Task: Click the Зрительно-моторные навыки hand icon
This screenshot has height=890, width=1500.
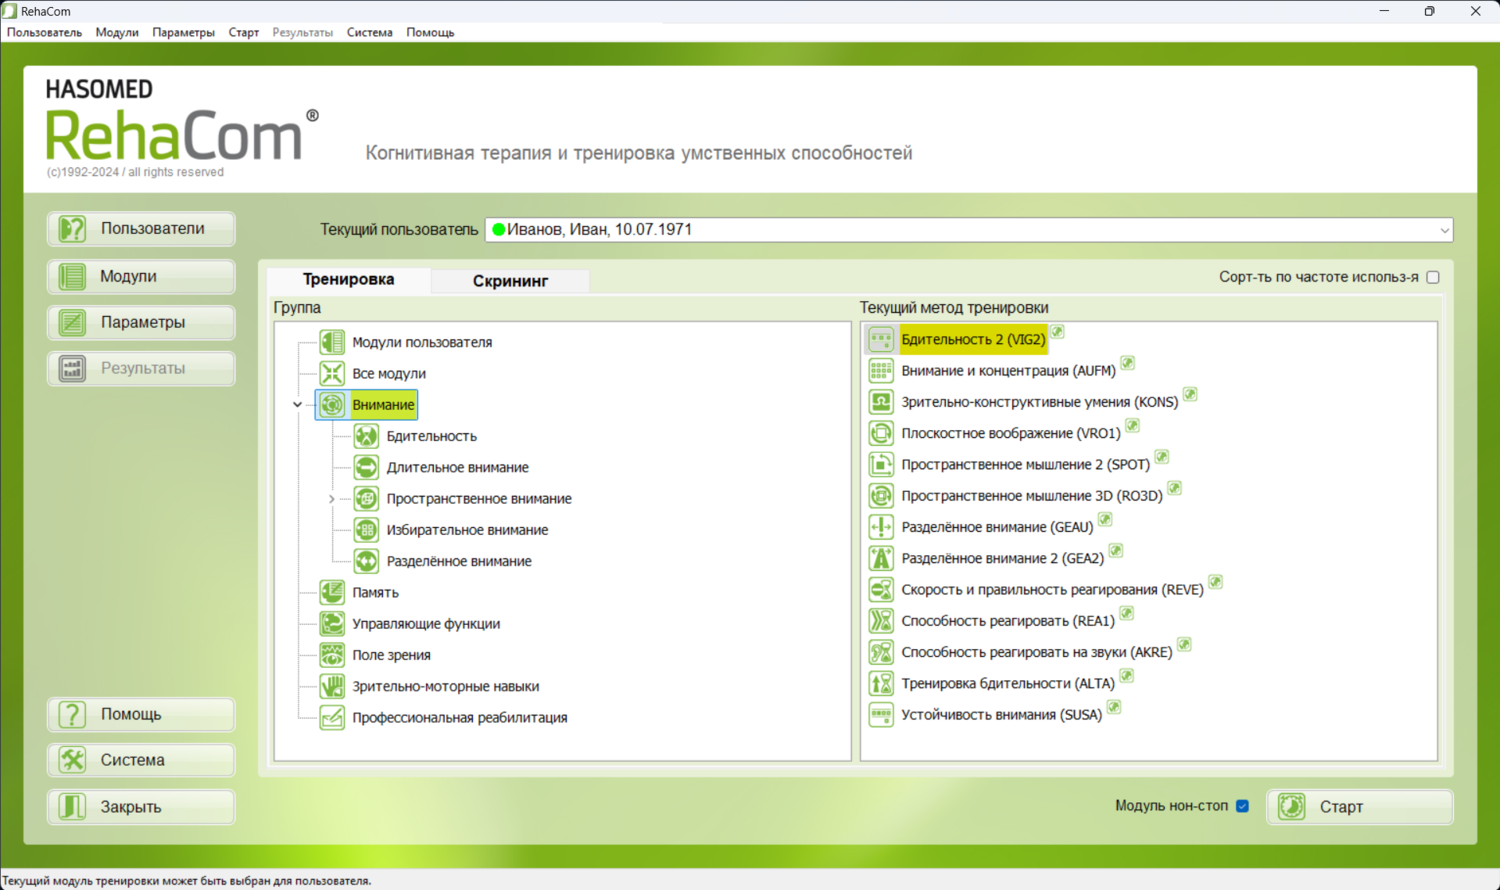Action: click(332, 686)
